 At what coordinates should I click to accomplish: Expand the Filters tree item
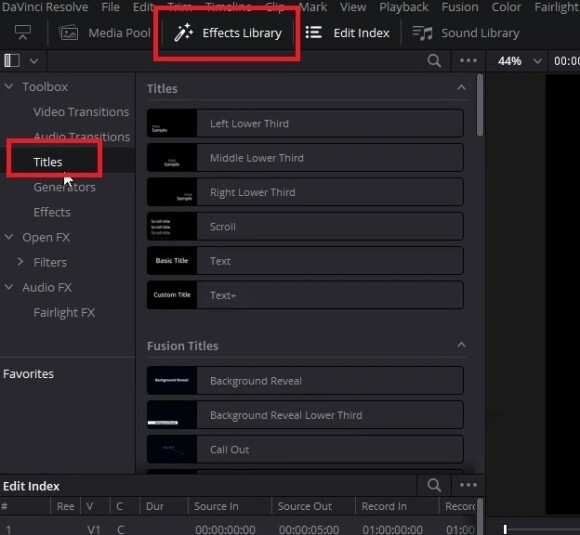(20, 262)
